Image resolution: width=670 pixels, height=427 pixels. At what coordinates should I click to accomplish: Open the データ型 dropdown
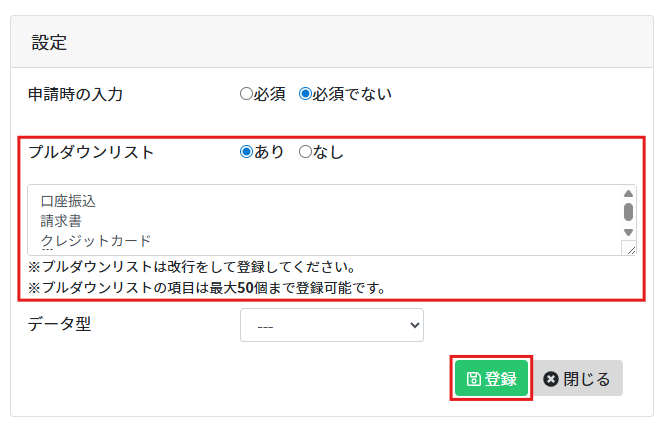click(x=331, y=325)
